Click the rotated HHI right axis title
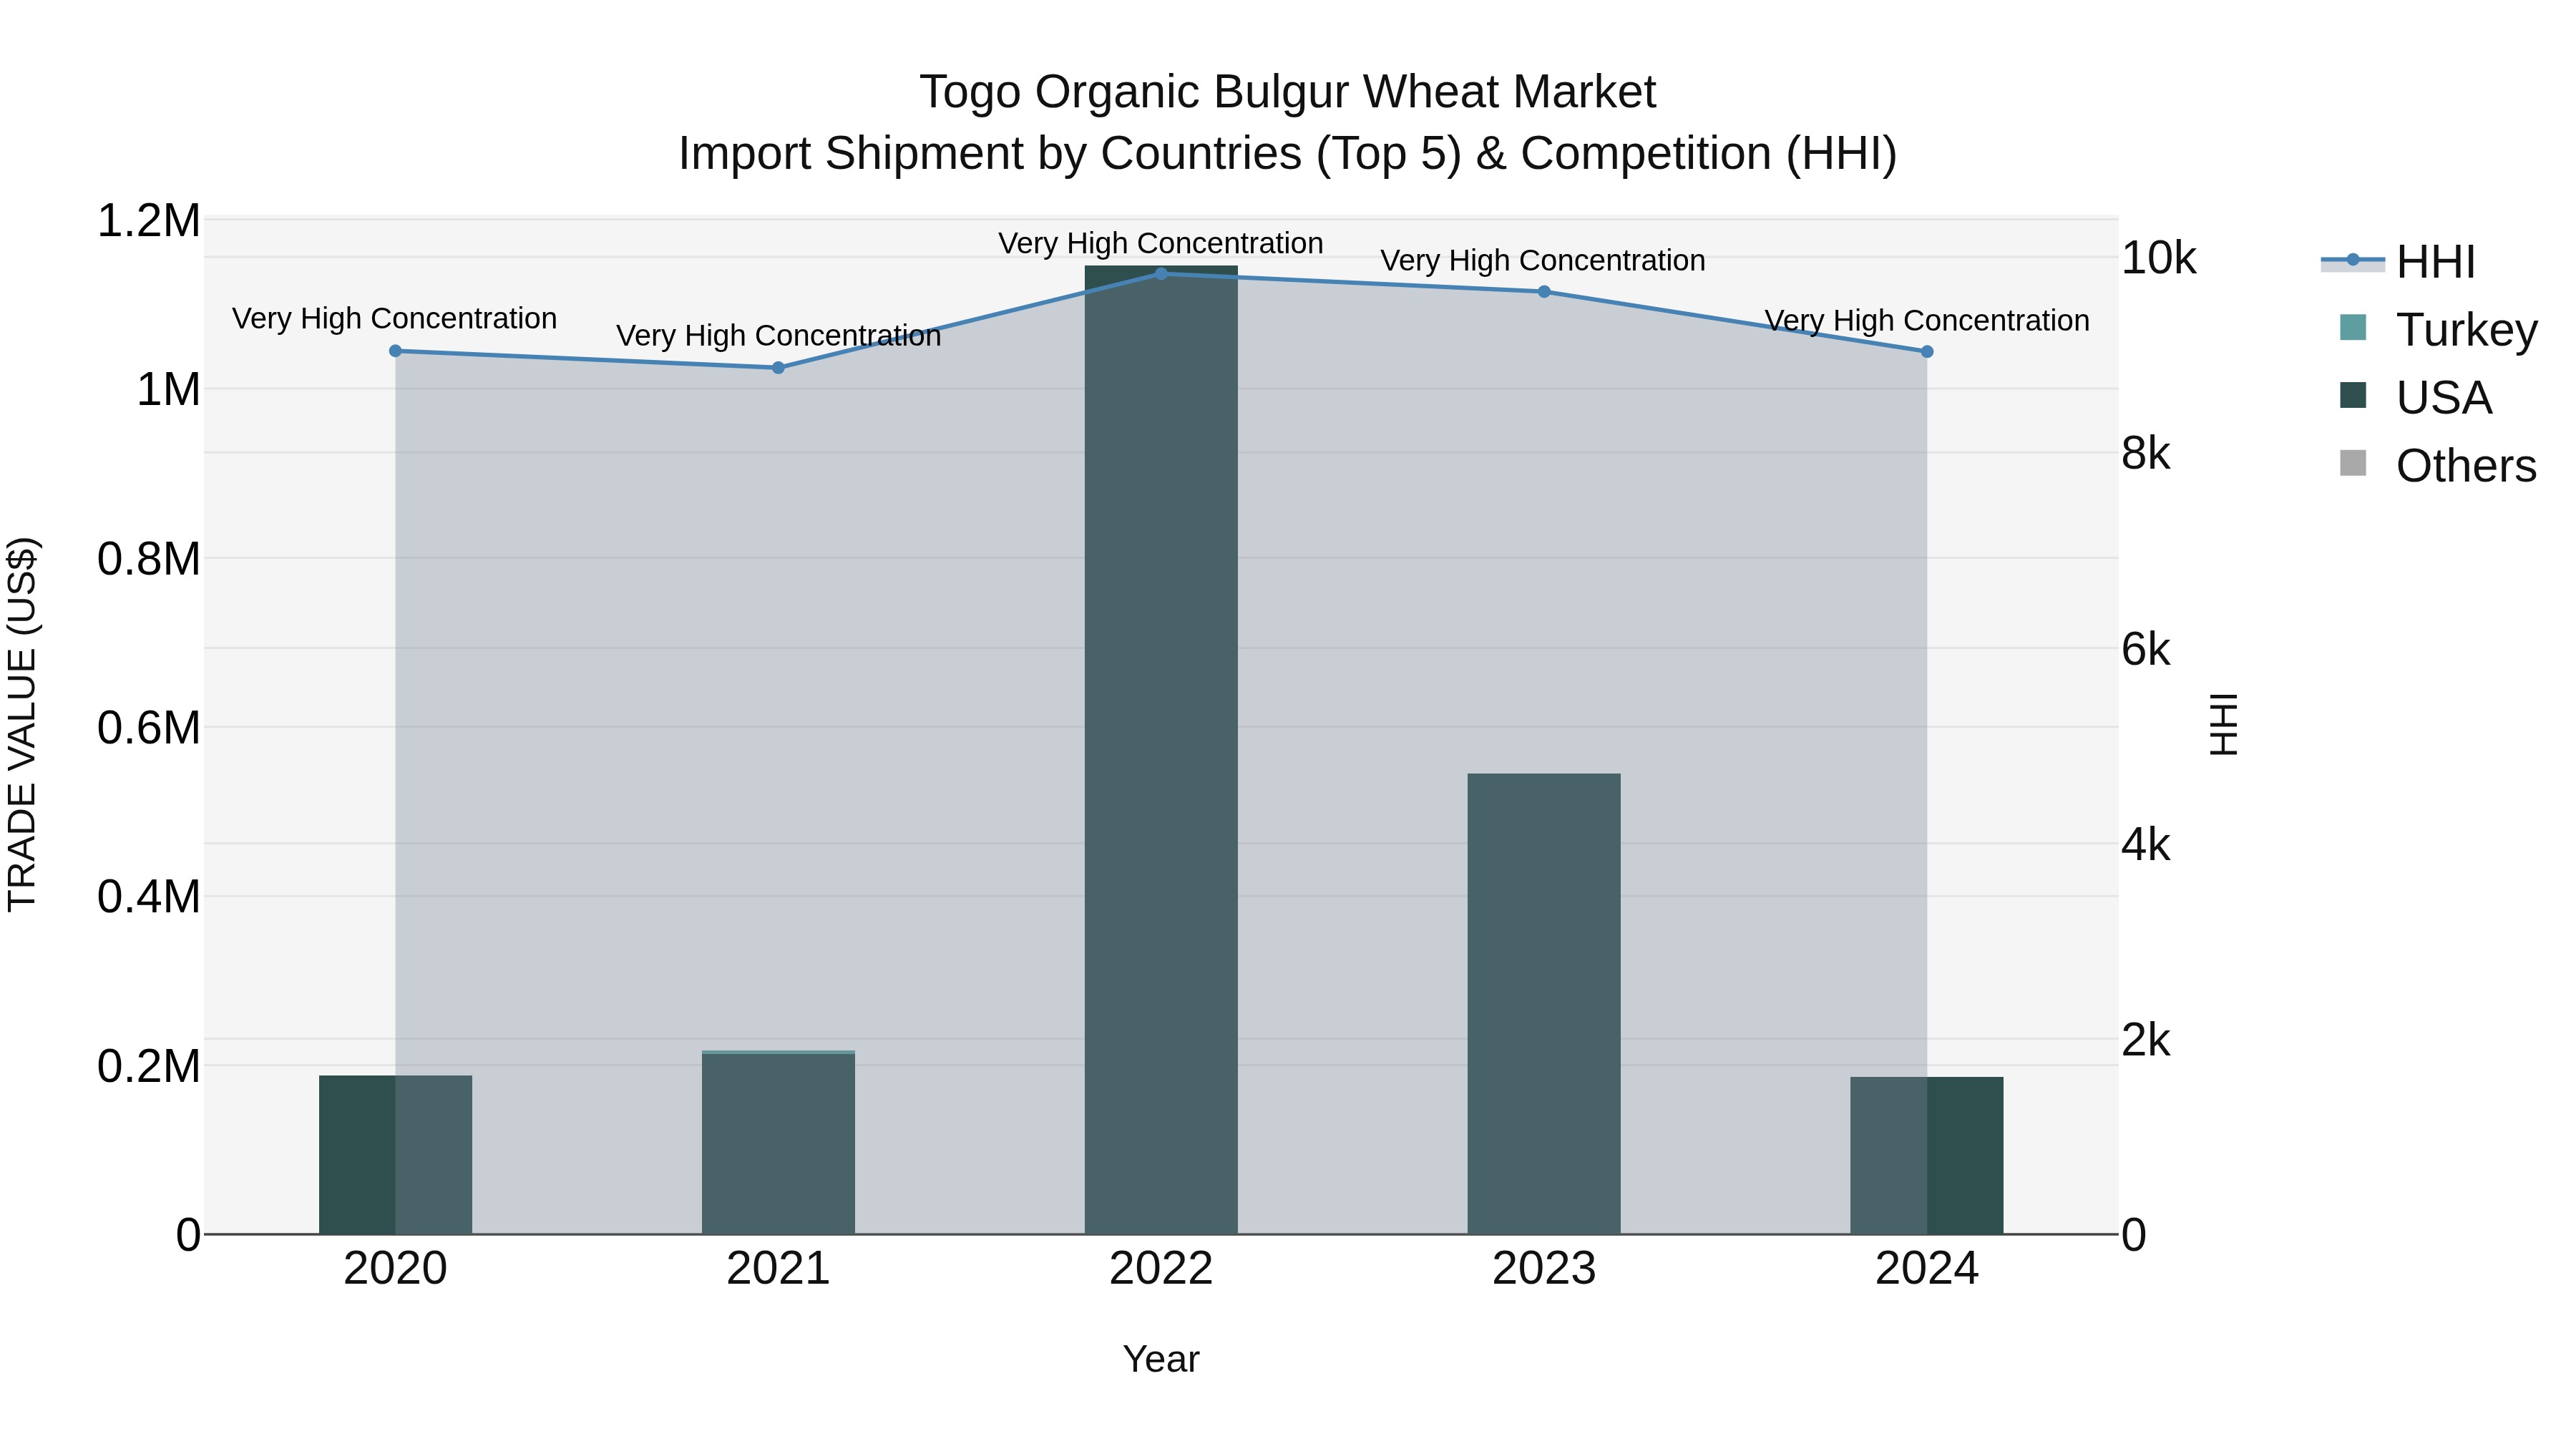Image resolution: width=2576 pixels, height=1449 pixels. 2223,724
